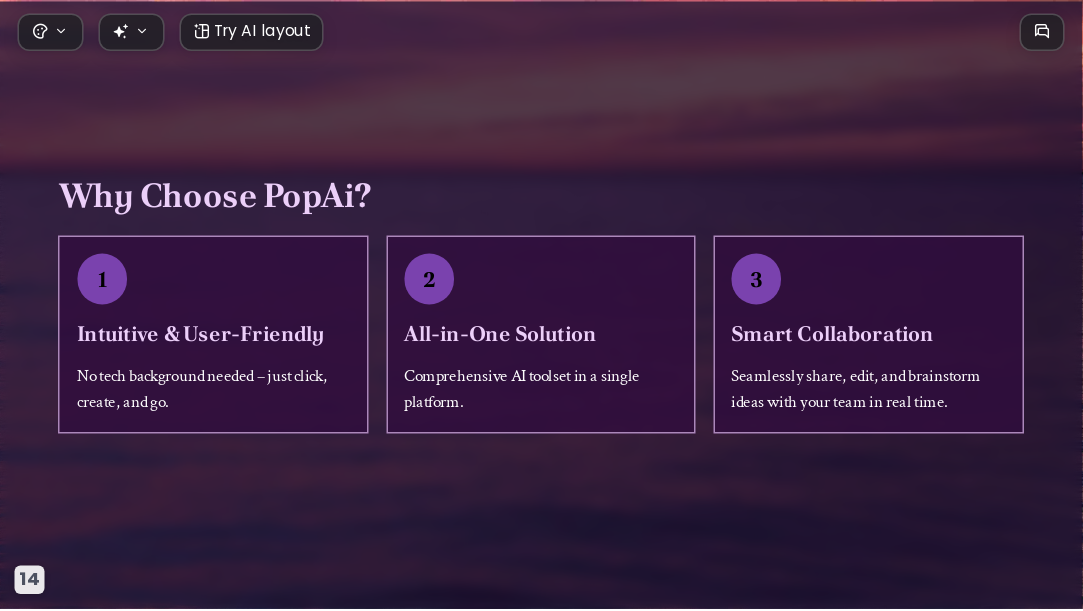Open the comments panel icon
Viewport: 1083px width, 611px height.
[1042, 32]
